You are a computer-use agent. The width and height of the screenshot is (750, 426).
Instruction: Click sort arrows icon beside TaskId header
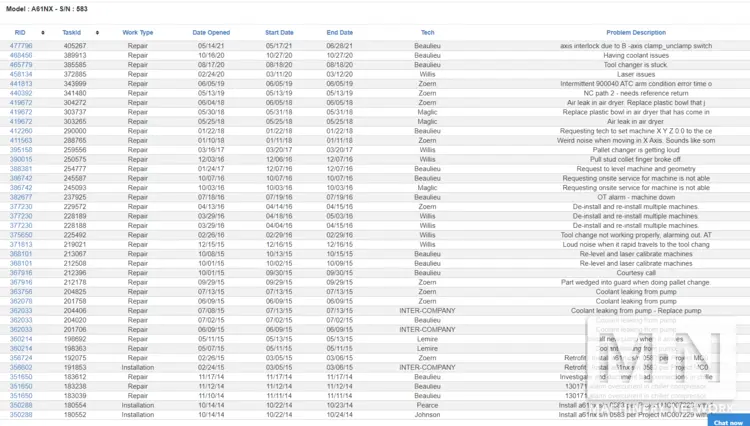pos(97,33)
